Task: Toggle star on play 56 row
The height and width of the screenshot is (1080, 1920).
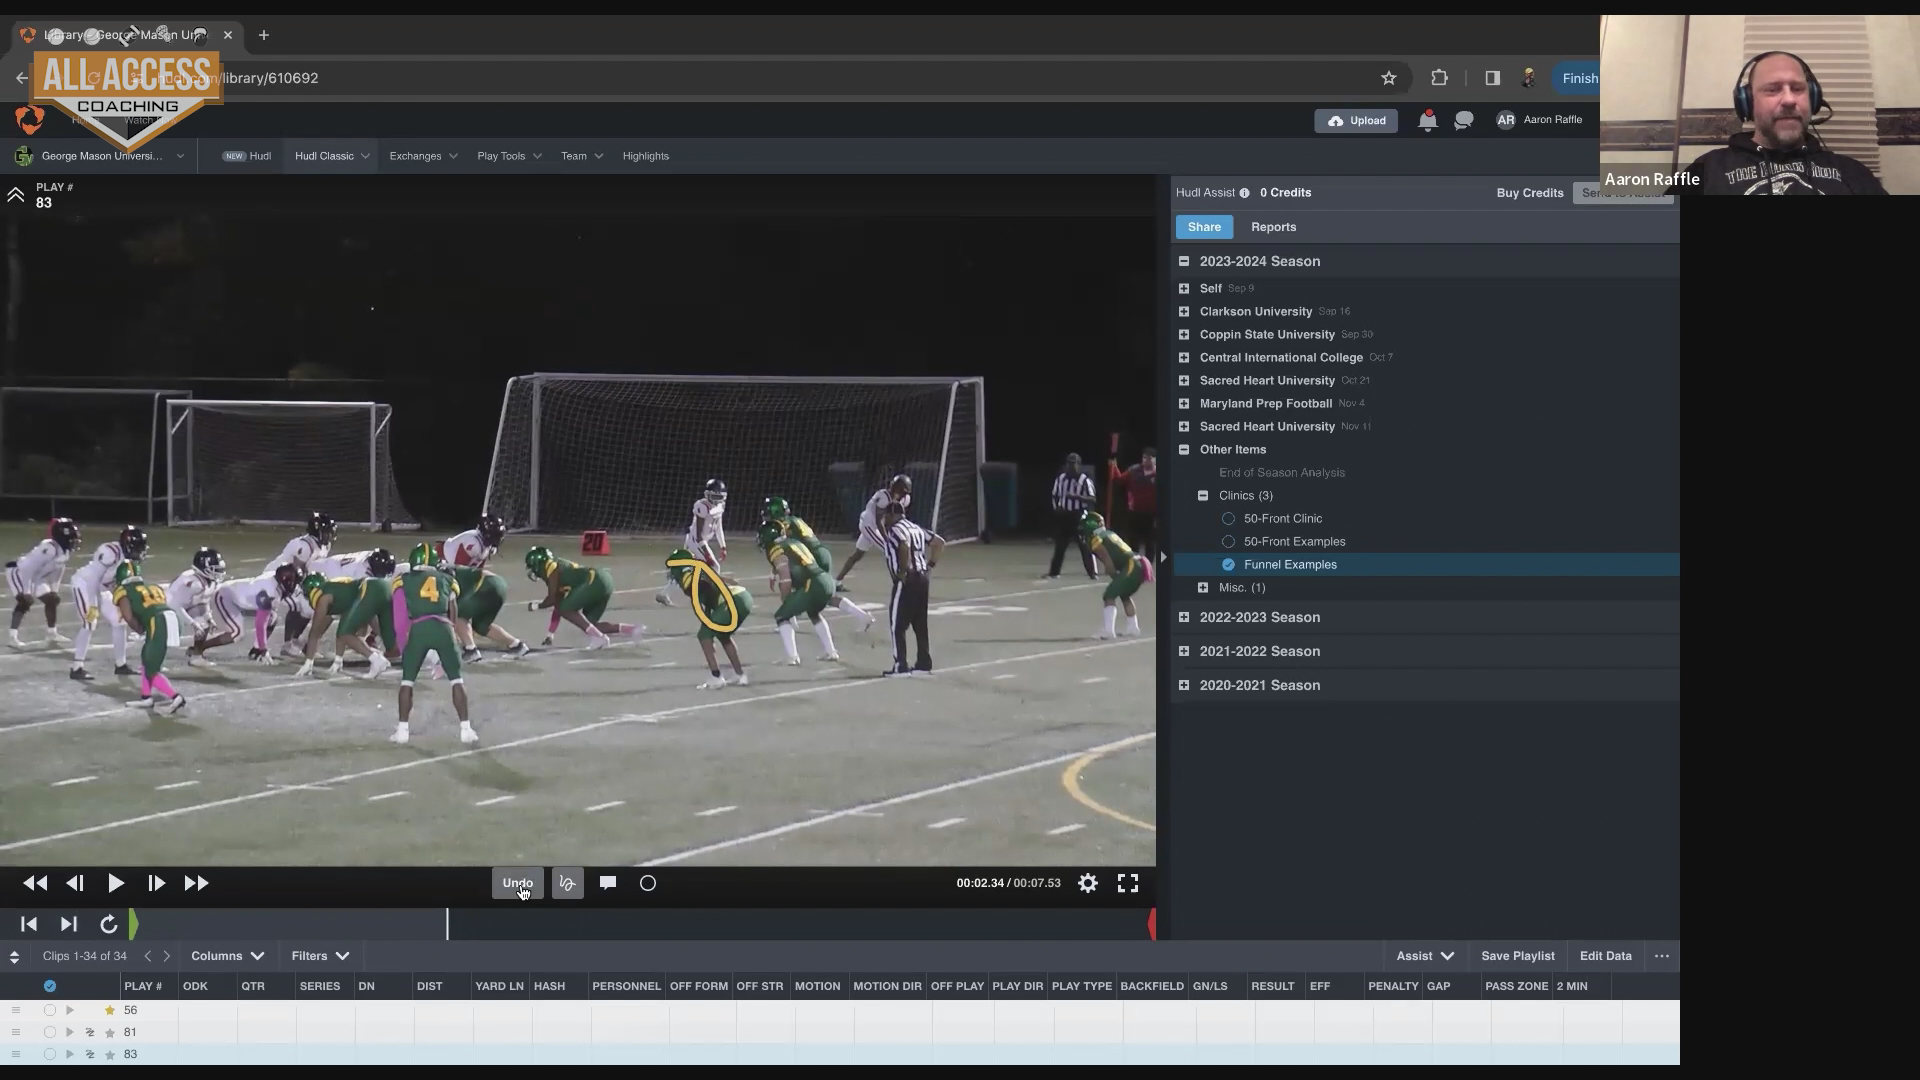Action: (x=110, y=1011)
